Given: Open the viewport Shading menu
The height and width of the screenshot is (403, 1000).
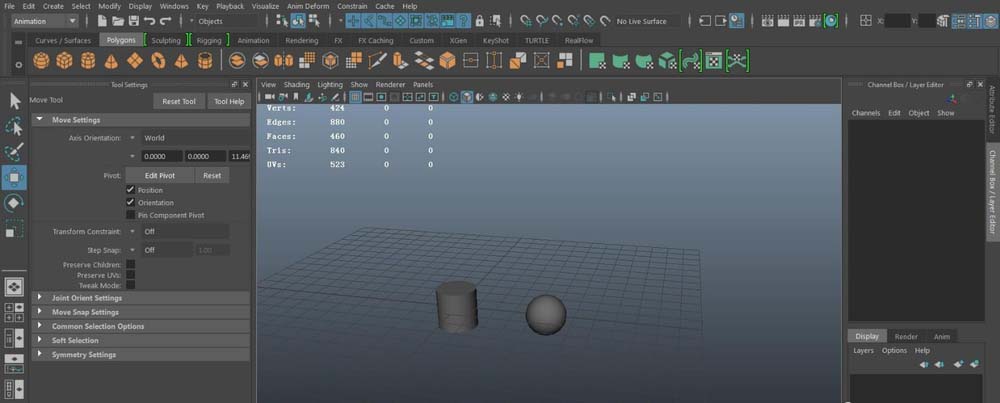Looking at the screenshot, I should (297, 84).
